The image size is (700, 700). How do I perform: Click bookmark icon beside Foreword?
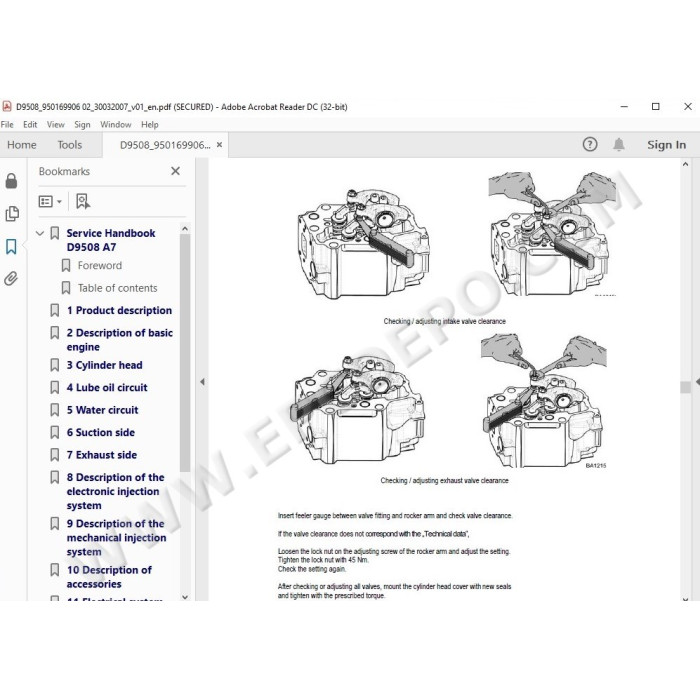pos(66,266)
